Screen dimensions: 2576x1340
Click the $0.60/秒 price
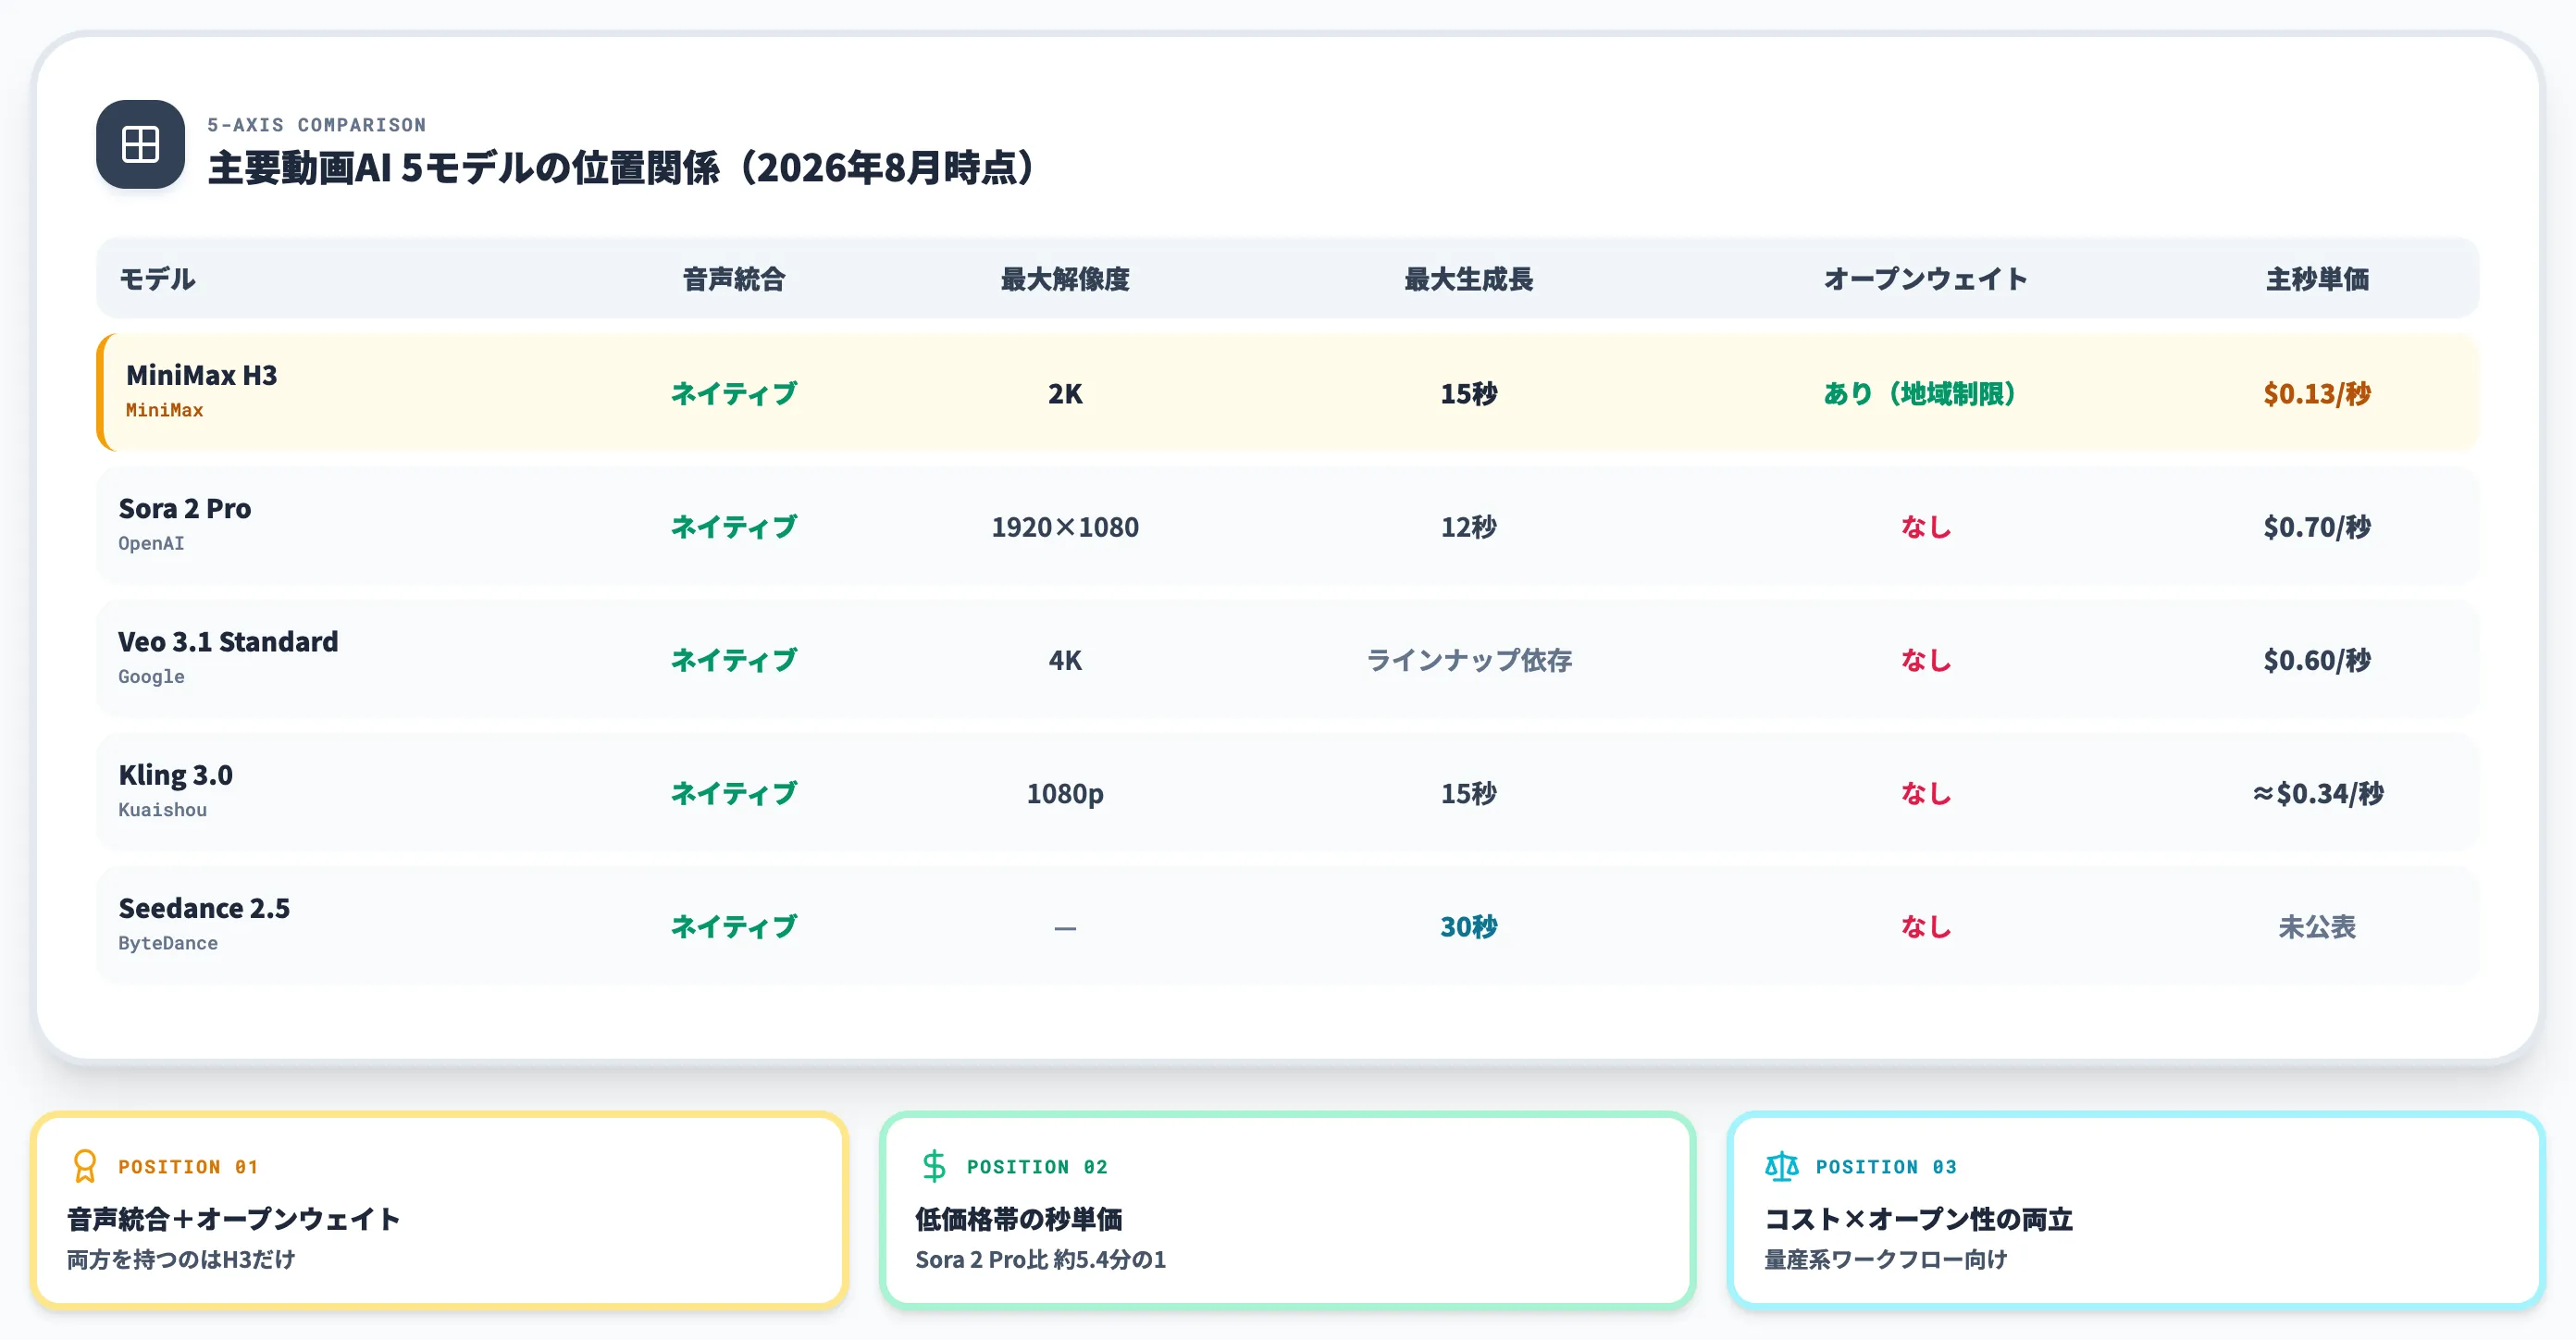[2318, 660]
